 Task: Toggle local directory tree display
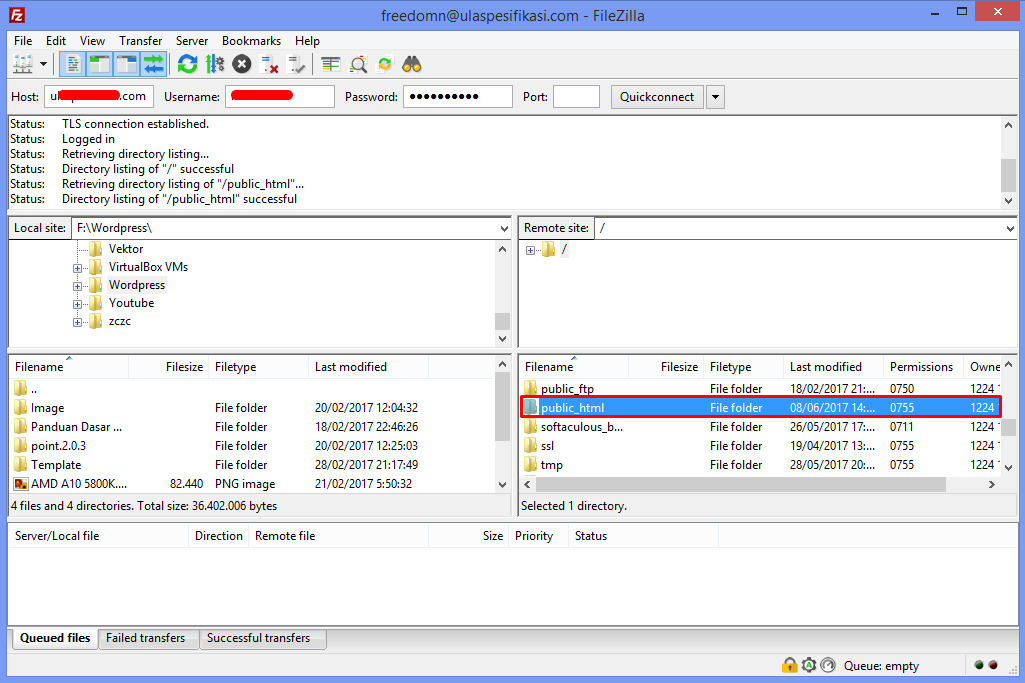pos(99,64)
